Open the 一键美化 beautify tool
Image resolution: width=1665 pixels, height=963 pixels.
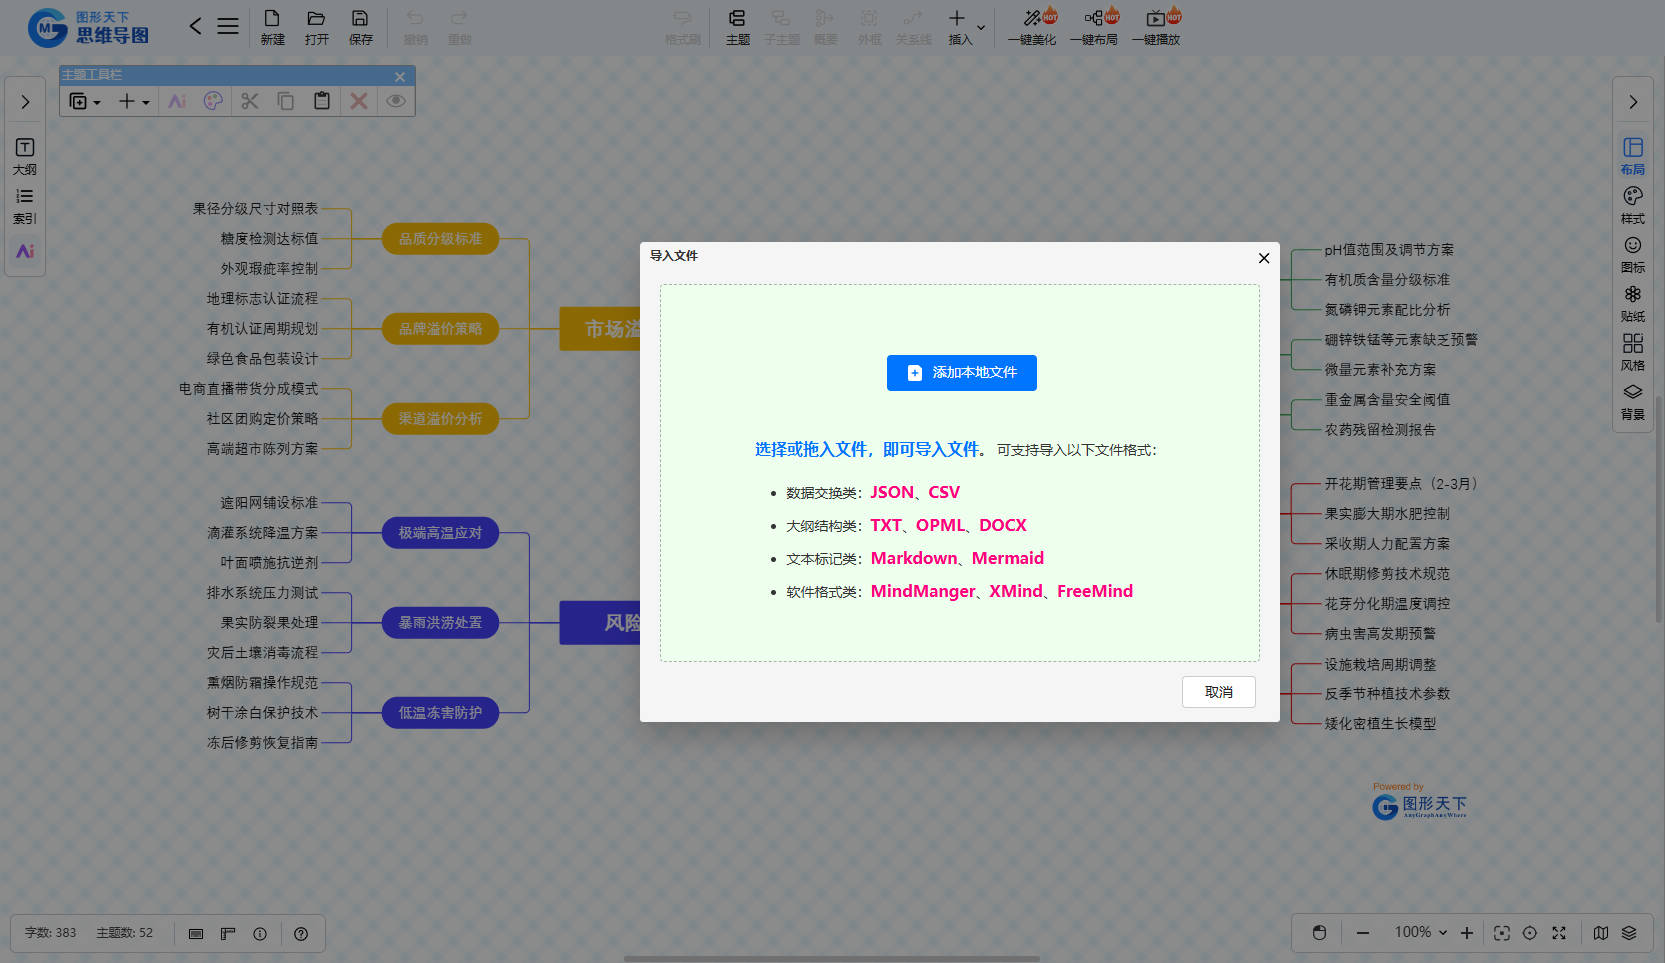pos(1032,27)
